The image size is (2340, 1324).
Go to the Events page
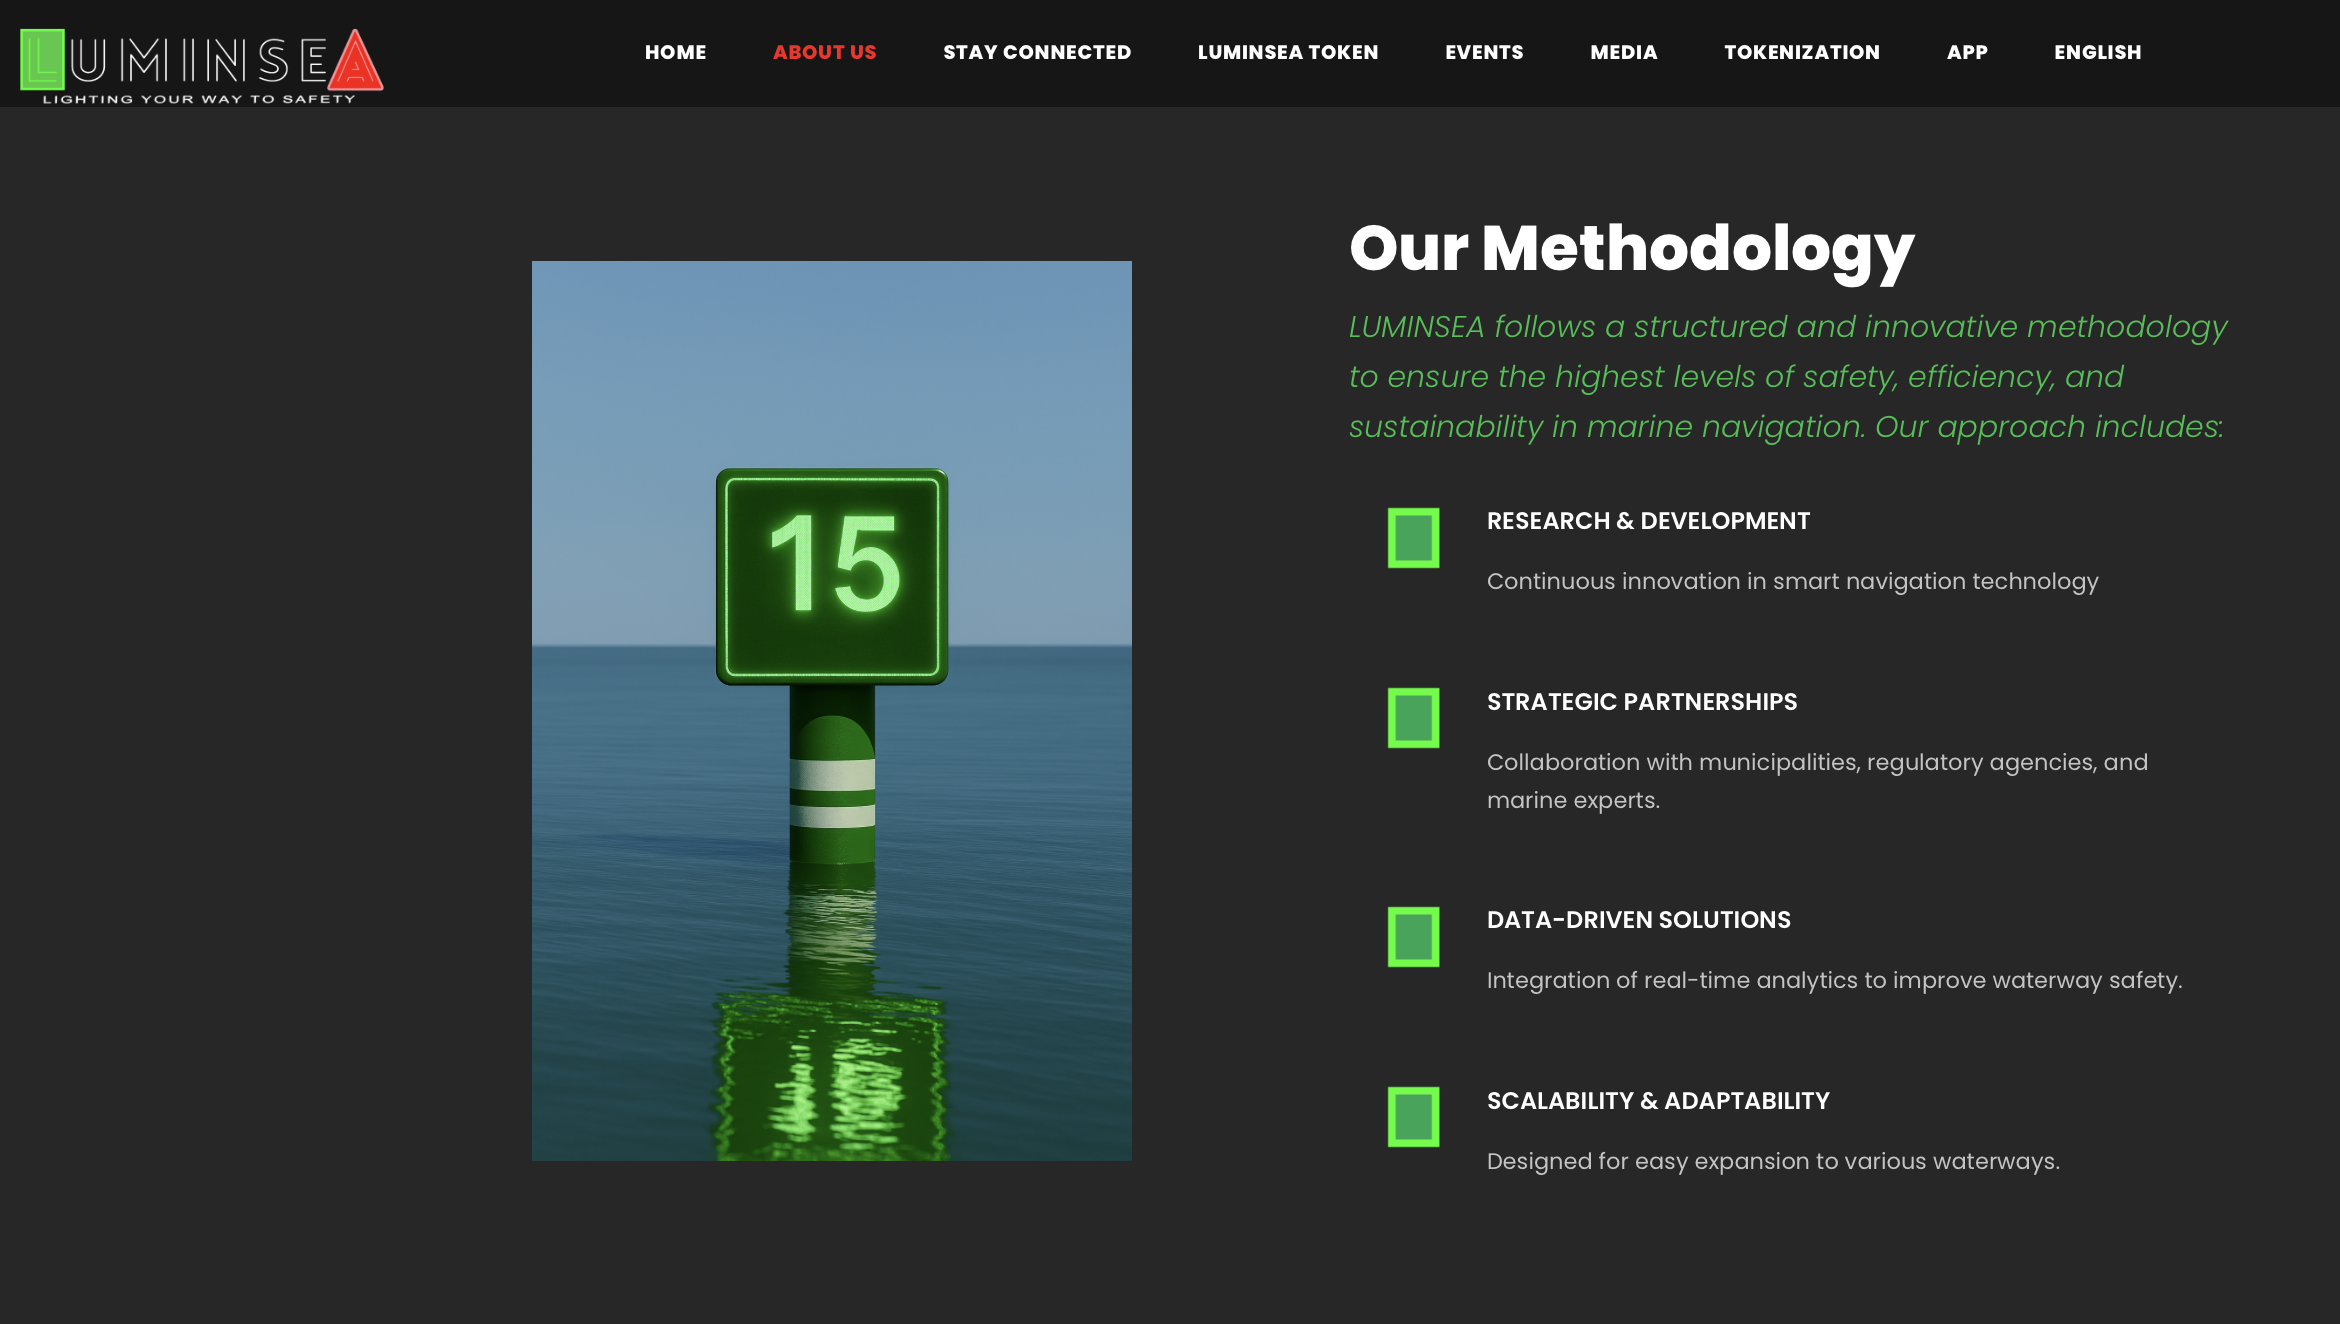click(x=1483, y=52)
